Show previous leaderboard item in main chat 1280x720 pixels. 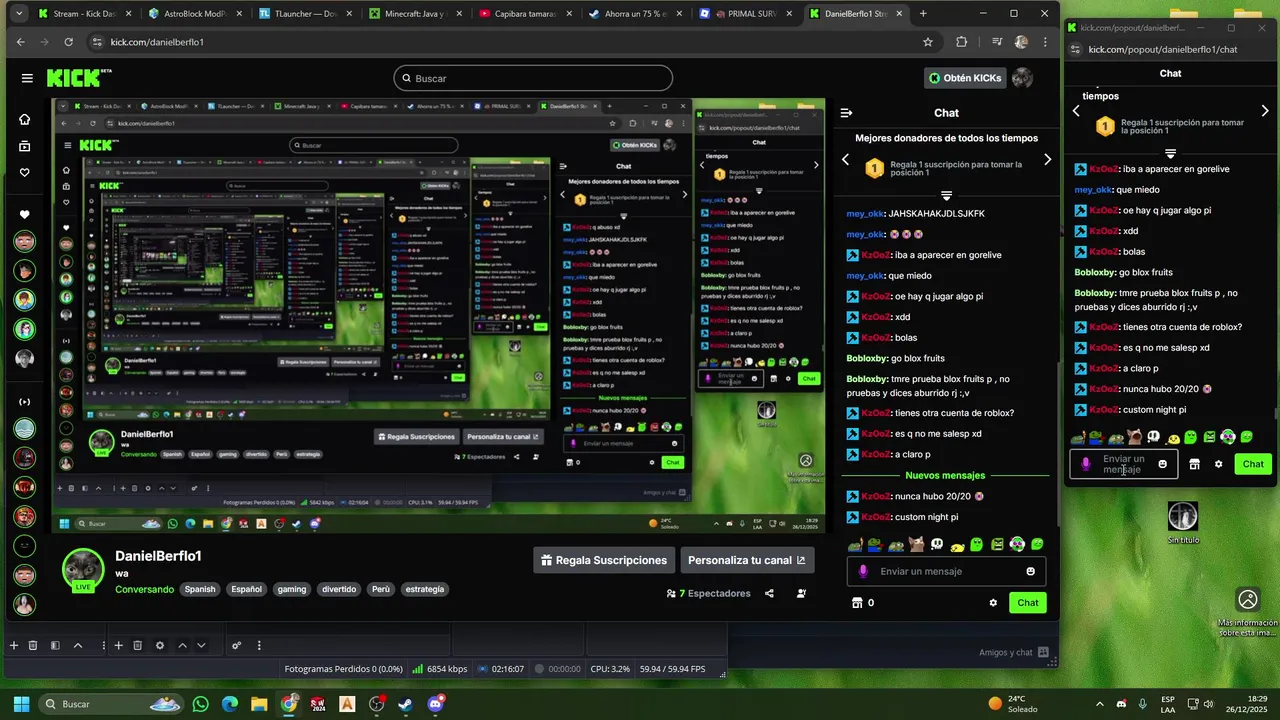point(845,160)
